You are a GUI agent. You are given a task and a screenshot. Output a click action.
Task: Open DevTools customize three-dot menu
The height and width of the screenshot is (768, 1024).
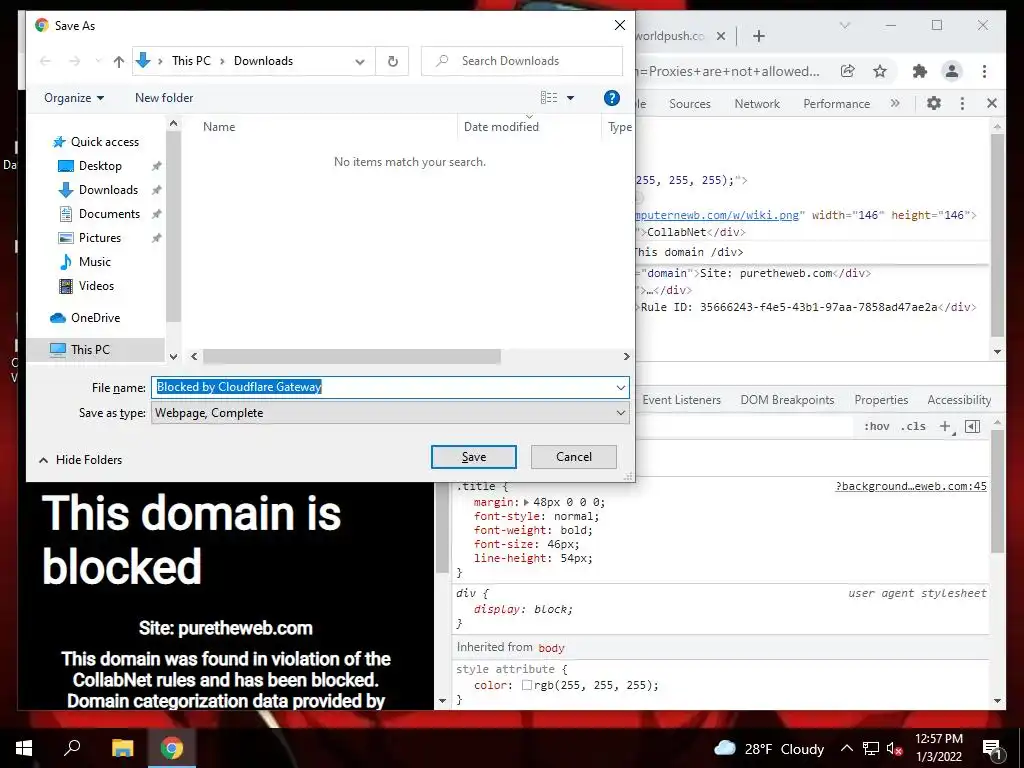[x=962, y=103]
